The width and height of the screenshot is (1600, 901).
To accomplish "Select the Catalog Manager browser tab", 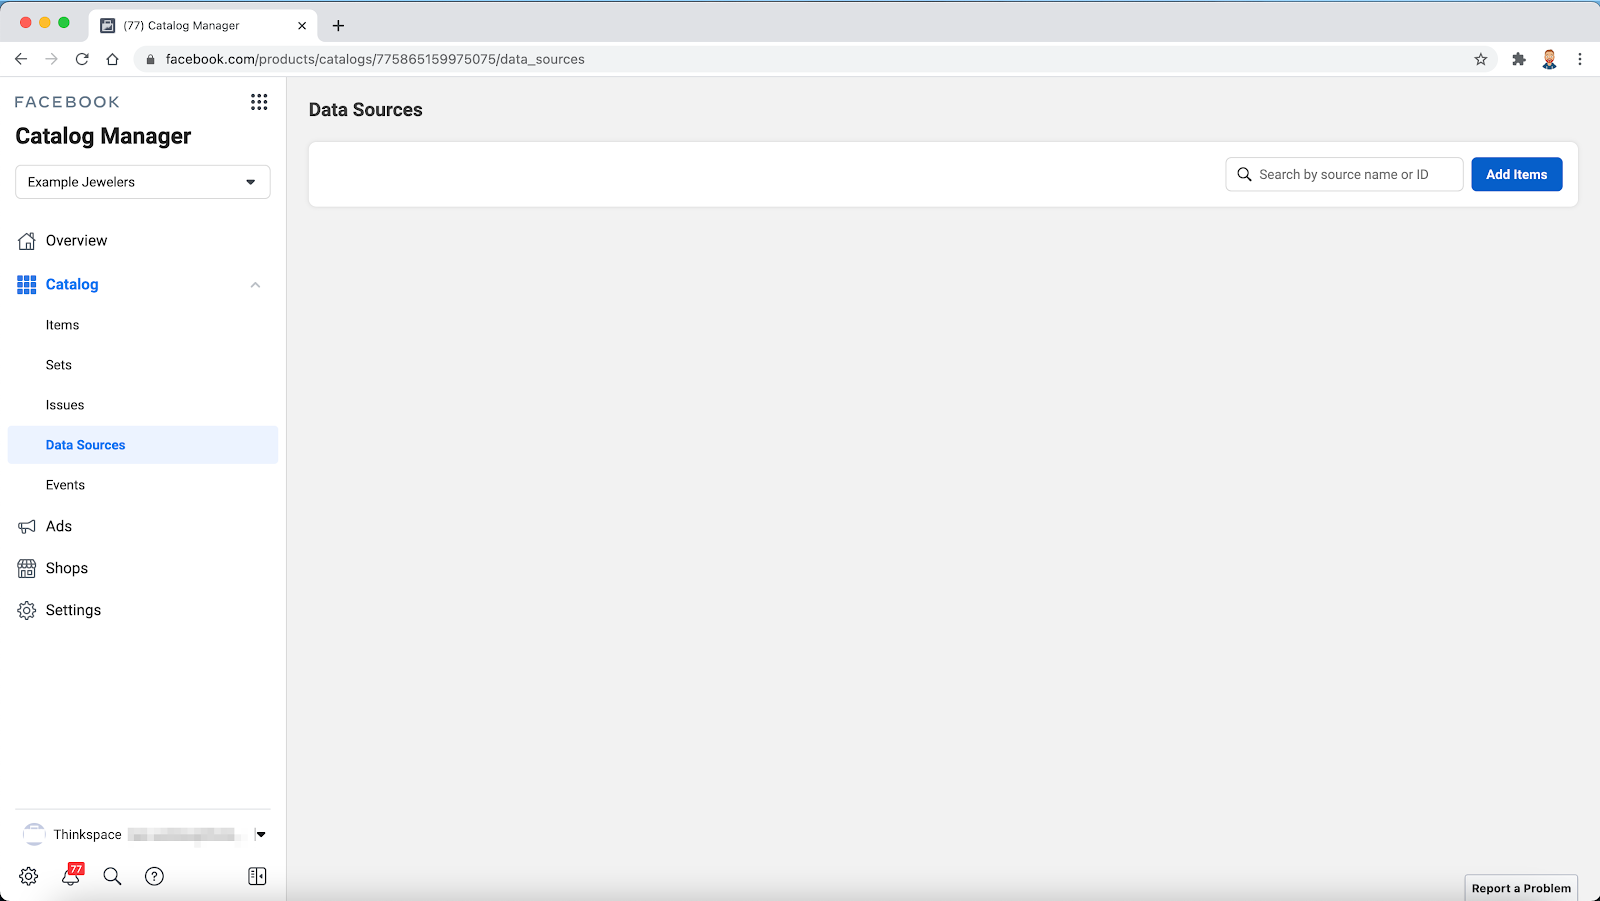I will click(203, 26).
